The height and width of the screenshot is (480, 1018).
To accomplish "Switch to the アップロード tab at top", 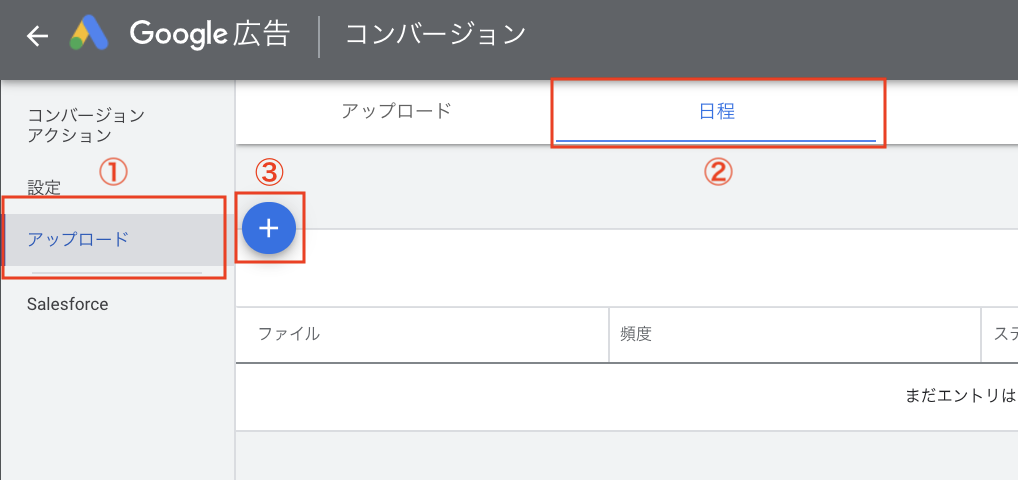I will coord(396,111).
